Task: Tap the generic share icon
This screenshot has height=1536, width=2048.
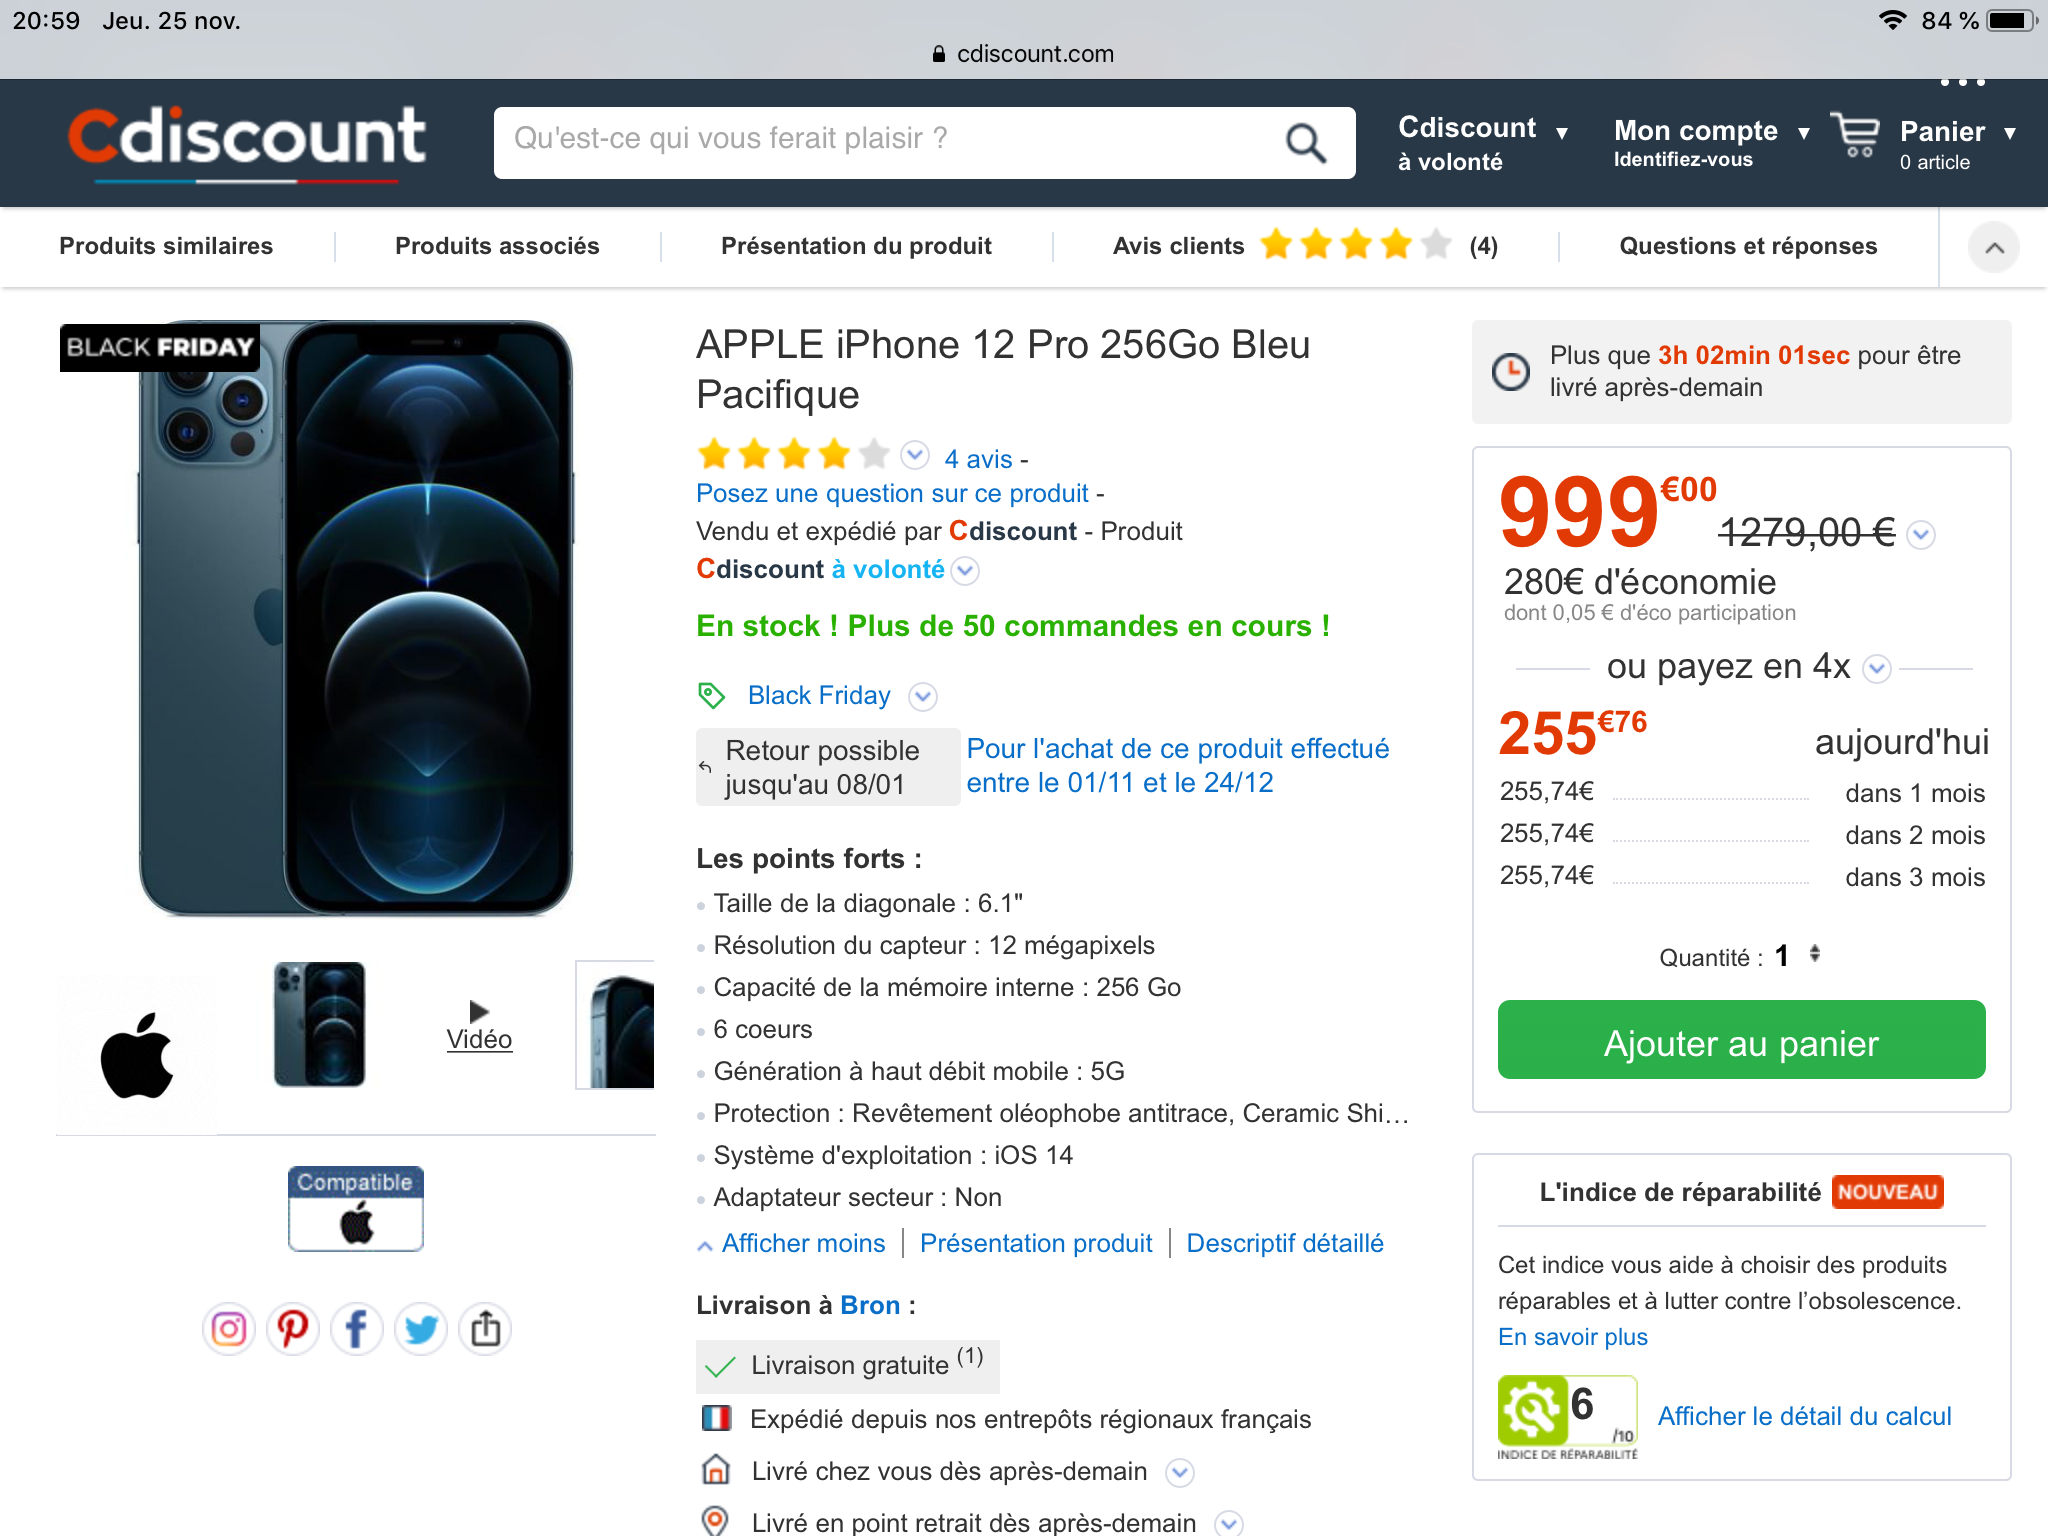Action: (486, 1329)
